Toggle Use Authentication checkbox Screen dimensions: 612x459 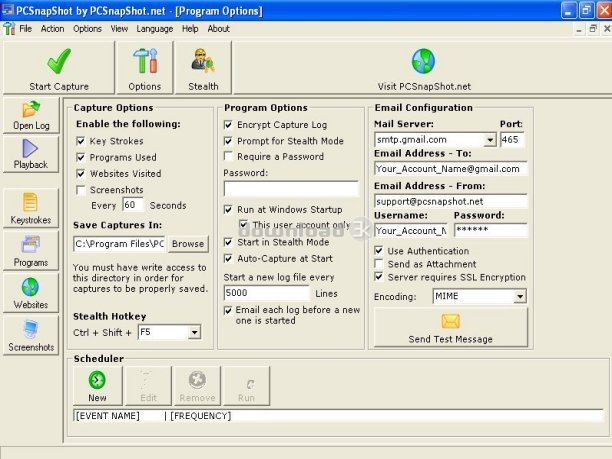pos(379,251)
